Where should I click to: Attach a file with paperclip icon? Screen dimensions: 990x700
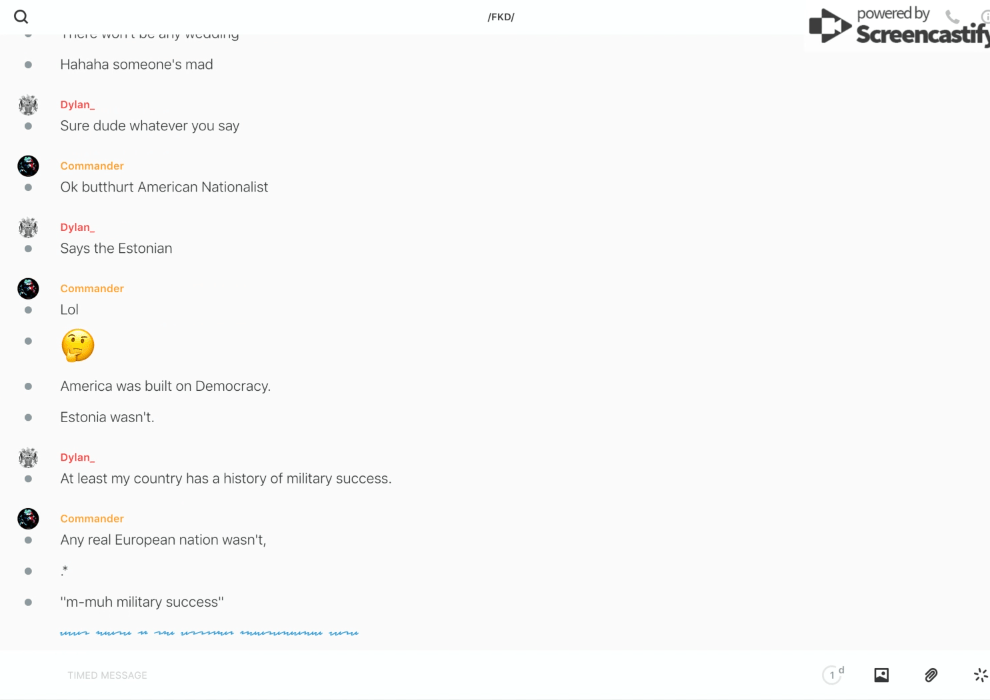(x=931, y=675)
